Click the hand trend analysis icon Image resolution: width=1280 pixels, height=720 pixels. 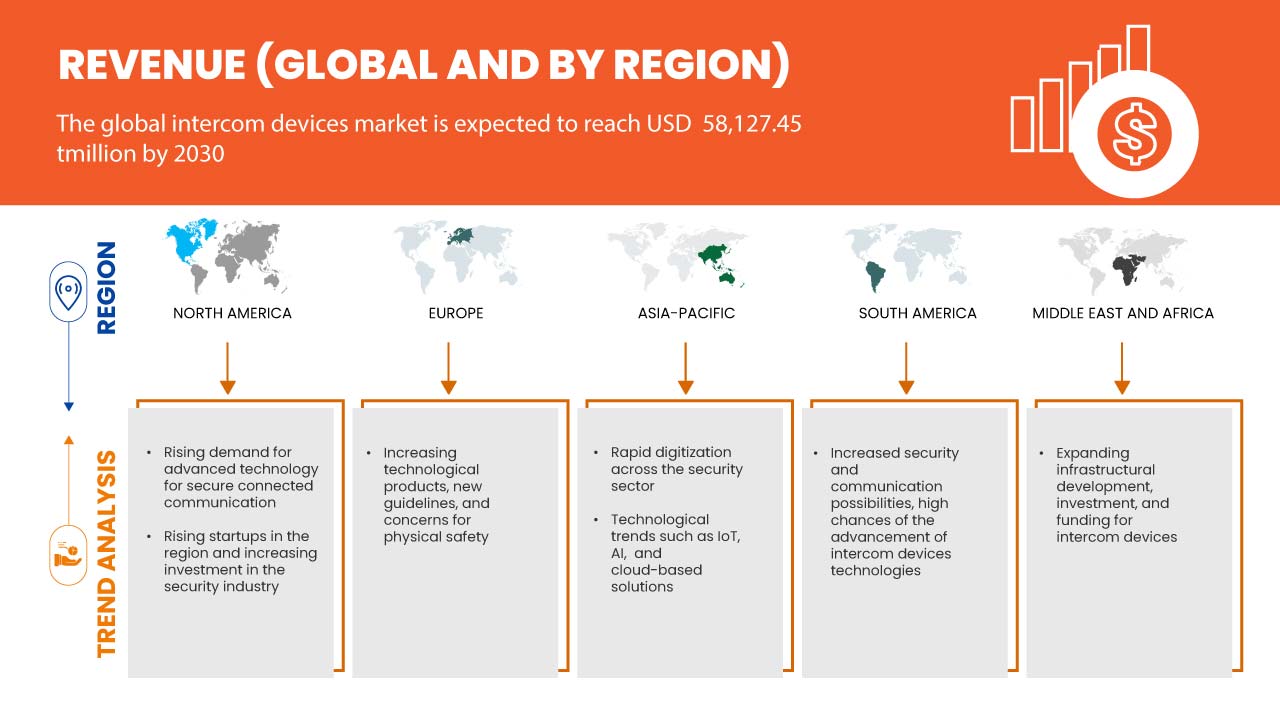click(x=68, y=554)
